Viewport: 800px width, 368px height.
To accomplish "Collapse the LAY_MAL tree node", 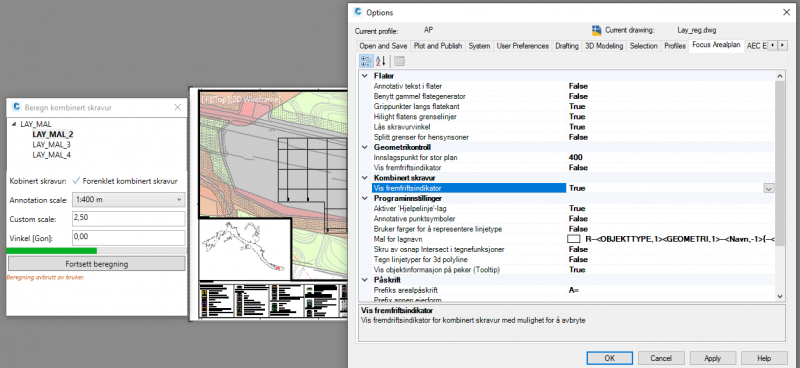I will 14,124.
